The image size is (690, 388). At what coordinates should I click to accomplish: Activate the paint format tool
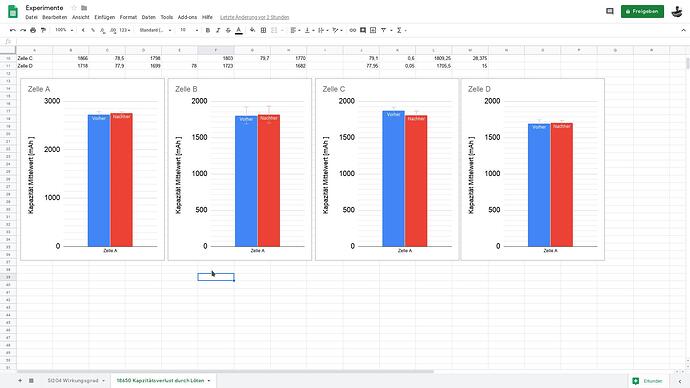(43, 30)
